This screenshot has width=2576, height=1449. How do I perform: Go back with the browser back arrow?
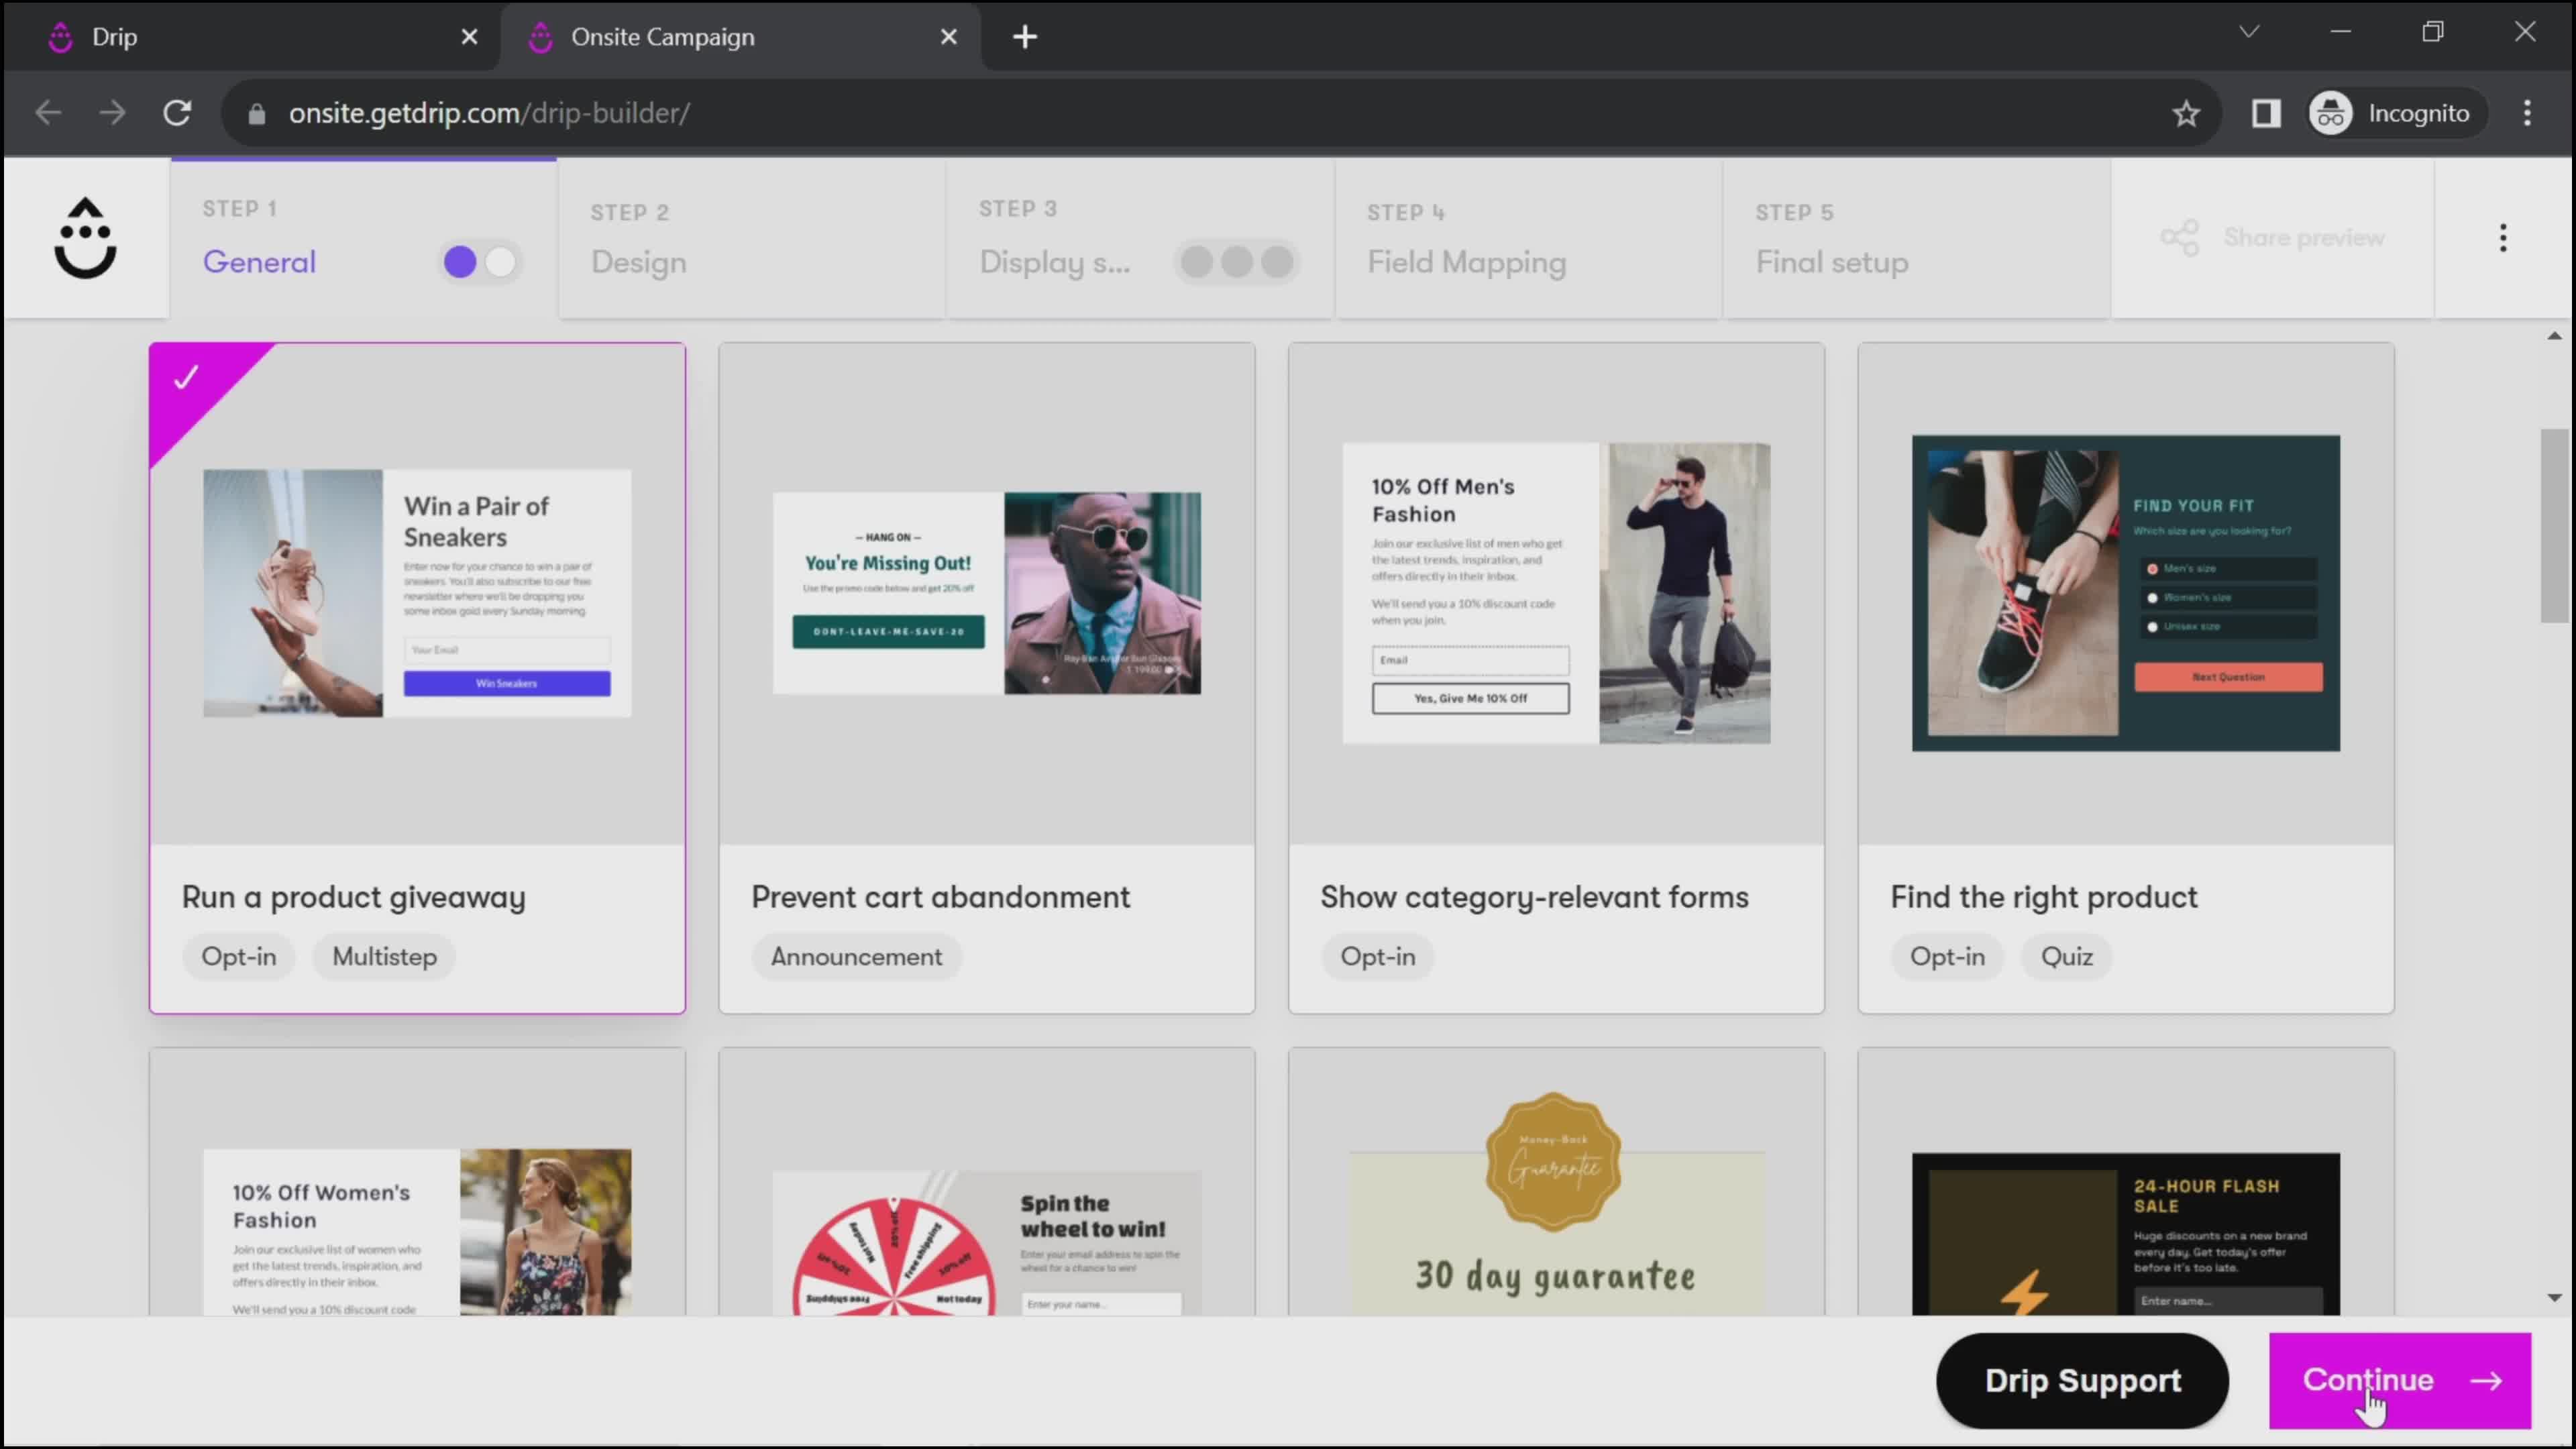[x=48, y=113]
